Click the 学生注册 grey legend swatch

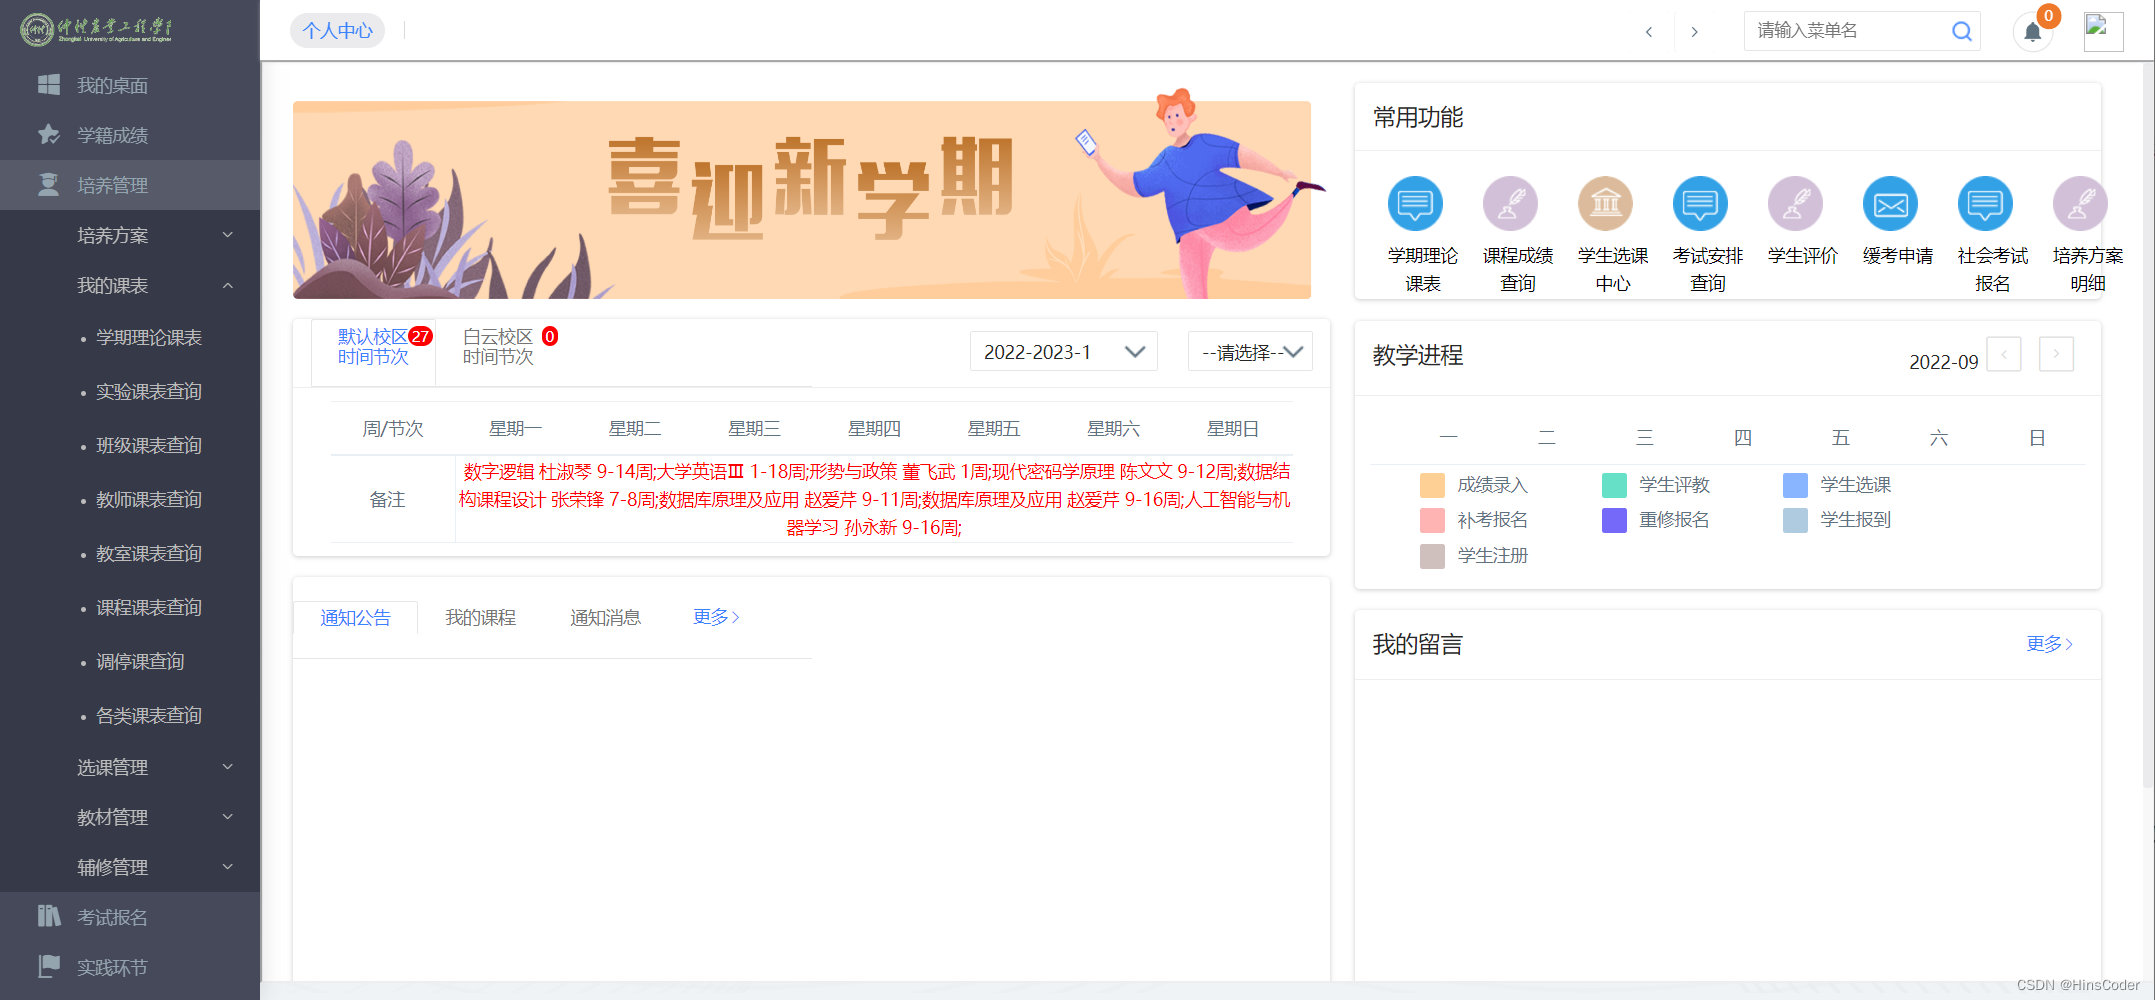[1432, 556]
